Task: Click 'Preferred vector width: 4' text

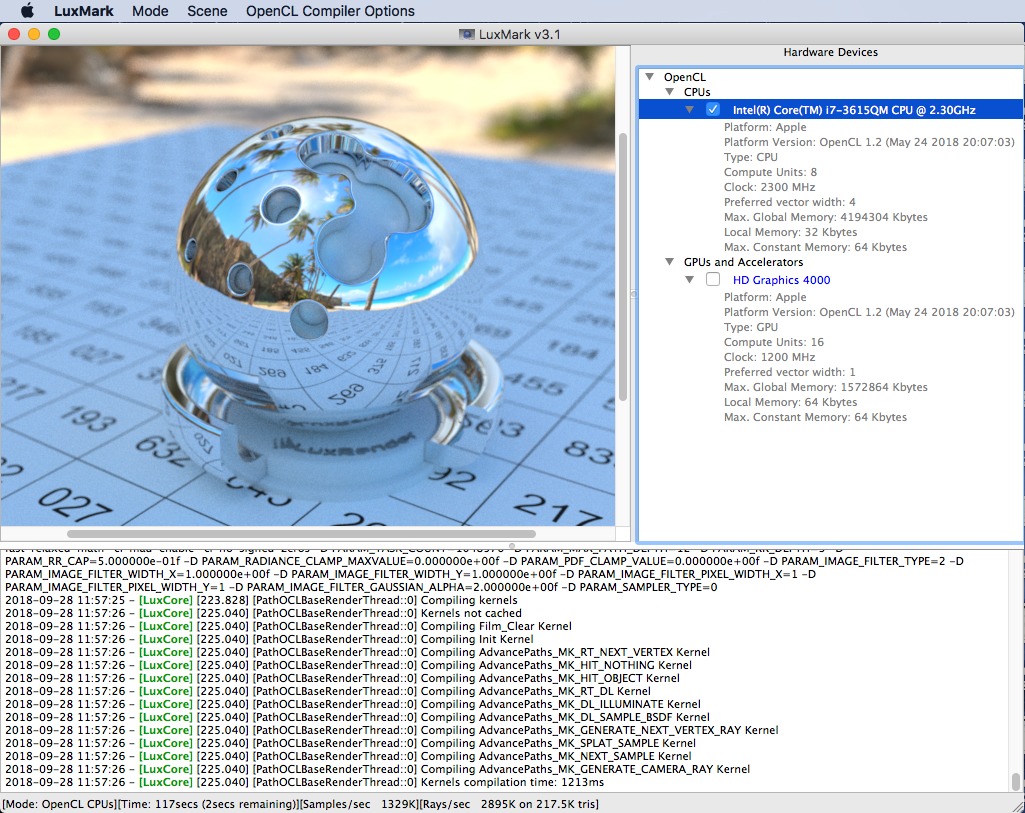Action: coord(790,202)
